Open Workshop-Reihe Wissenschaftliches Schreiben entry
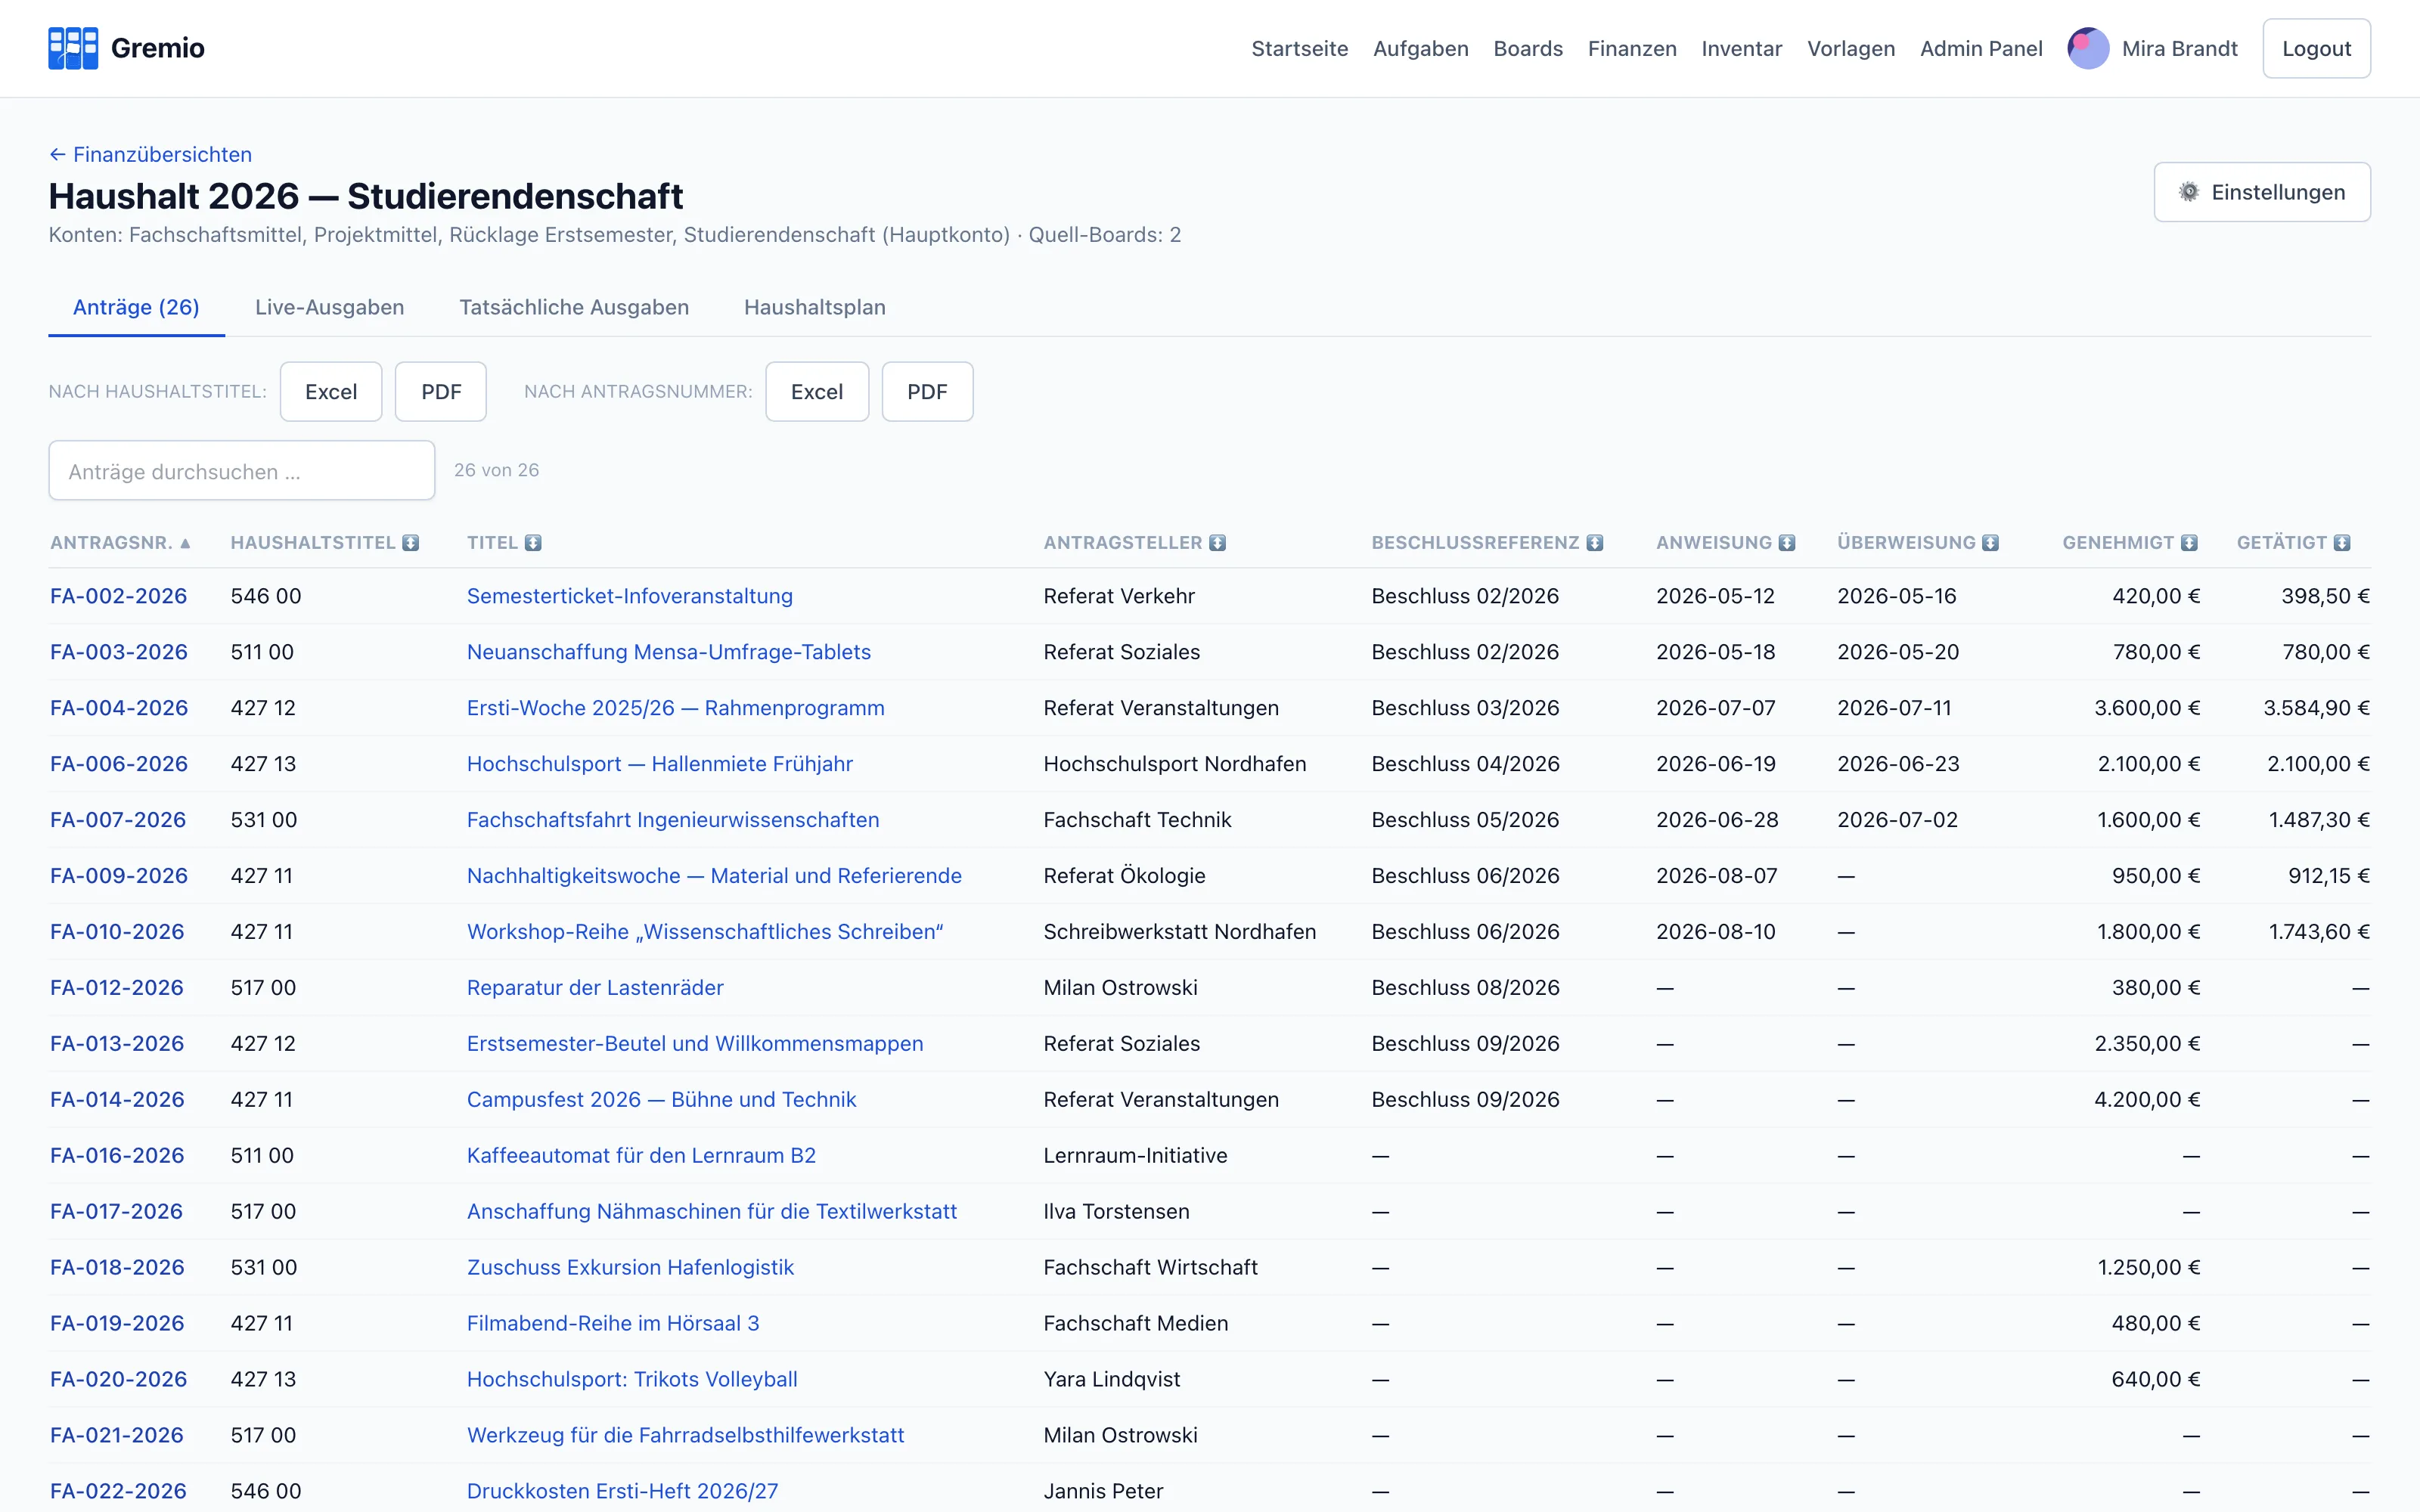The width and height of the screenshot is (2420, 1512). (705, 932)
